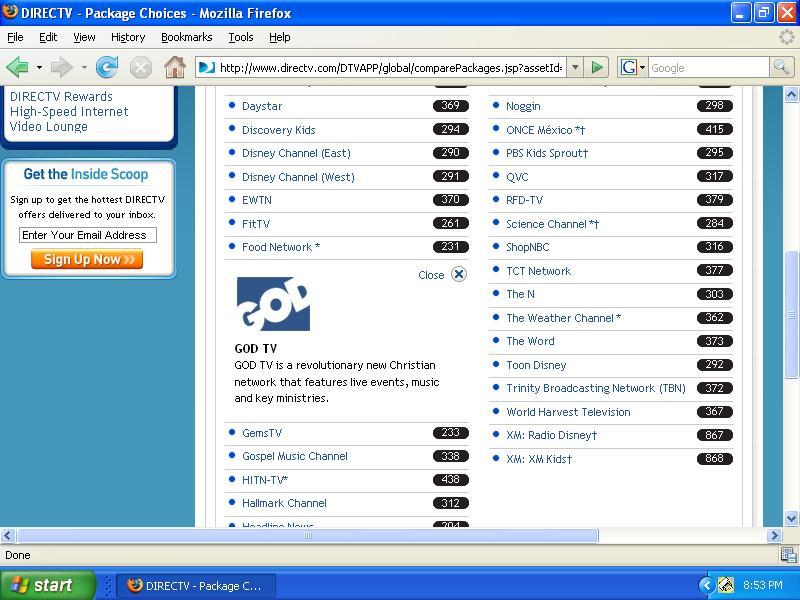
Task: Open DIRECTV Rewards link
Action: coord(61,96)
